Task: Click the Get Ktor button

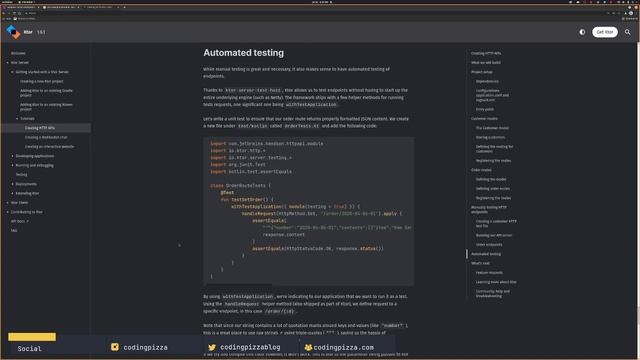Action: point(605,32)
